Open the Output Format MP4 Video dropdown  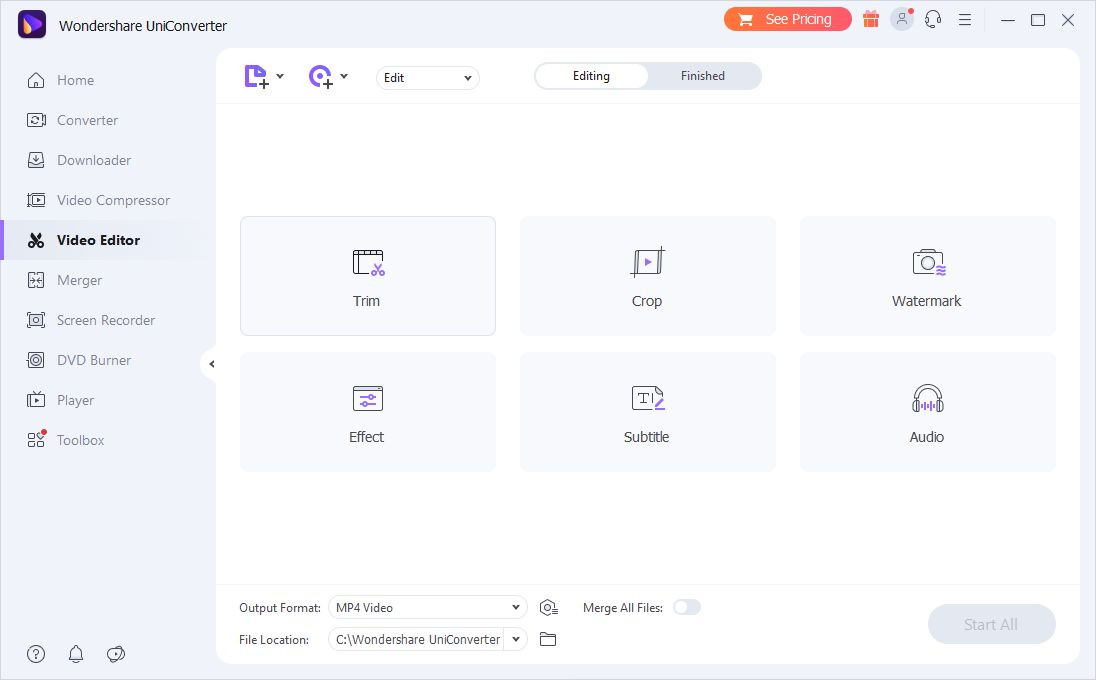coord(428,607)
